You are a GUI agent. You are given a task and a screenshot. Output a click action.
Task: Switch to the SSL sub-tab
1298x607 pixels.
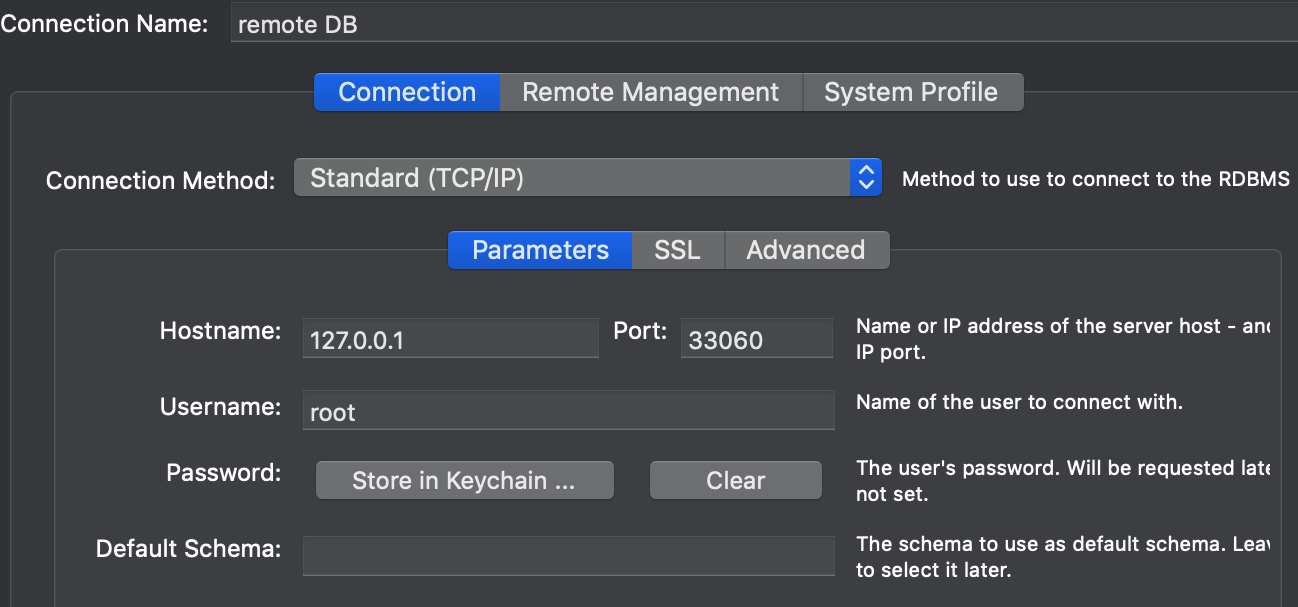coord(677,250)
